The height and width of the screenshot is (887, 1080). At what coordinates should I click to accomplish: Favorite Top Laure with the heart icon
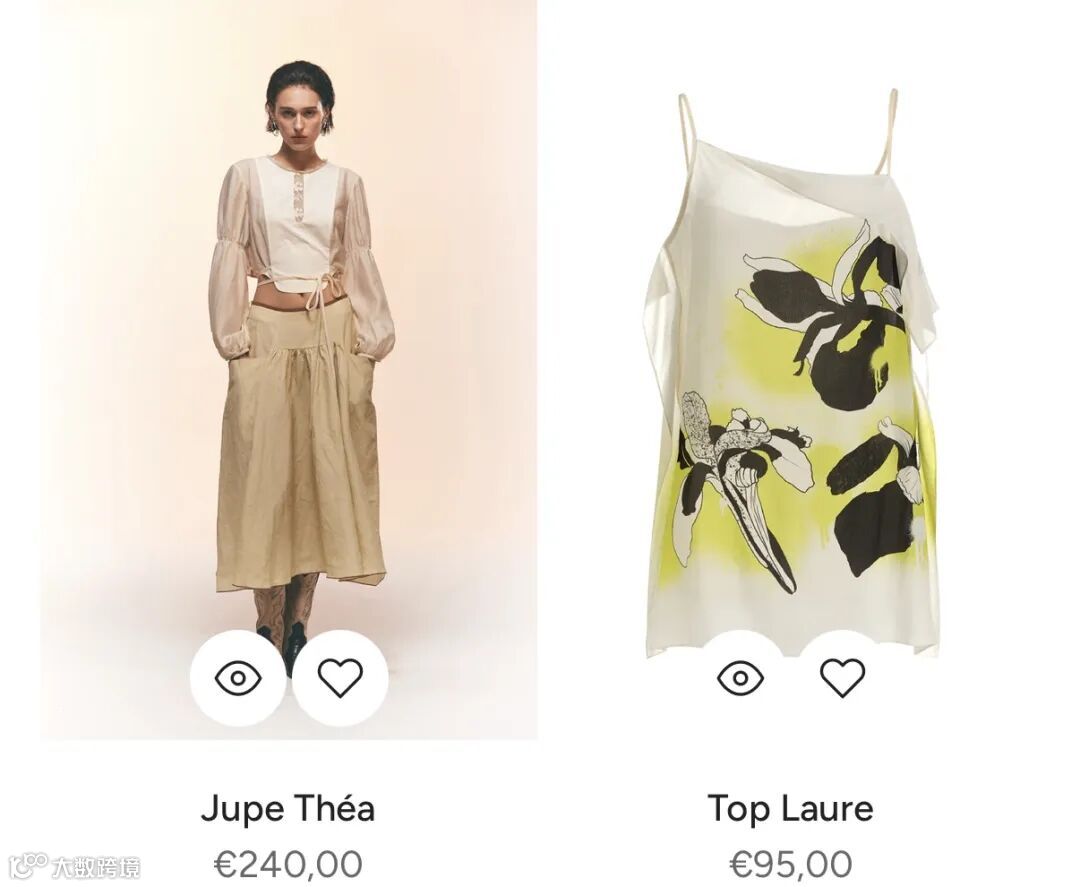(x=842, y=678)
